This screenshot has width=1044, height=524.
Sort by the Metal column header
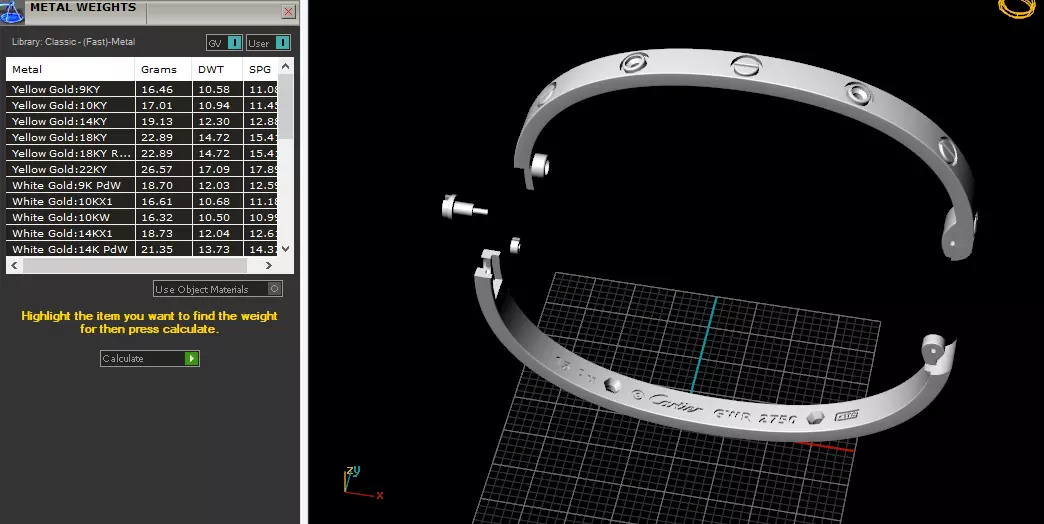[x=71, y=69]
